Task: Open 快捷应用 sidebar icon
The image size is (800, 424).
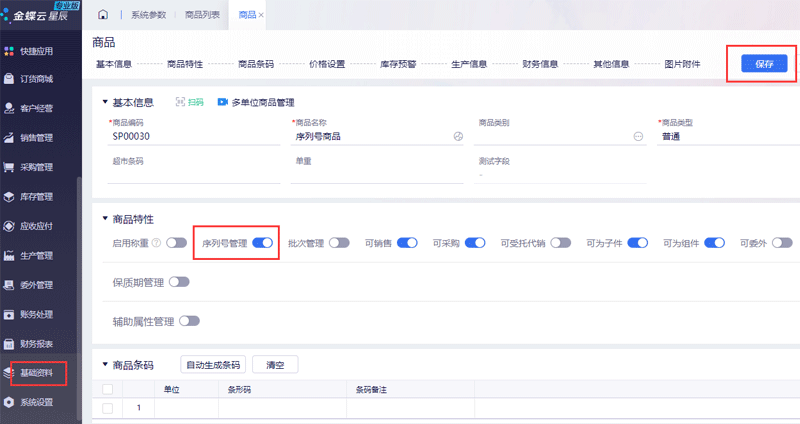Action: pyautogui.click(x=9, y=51)
